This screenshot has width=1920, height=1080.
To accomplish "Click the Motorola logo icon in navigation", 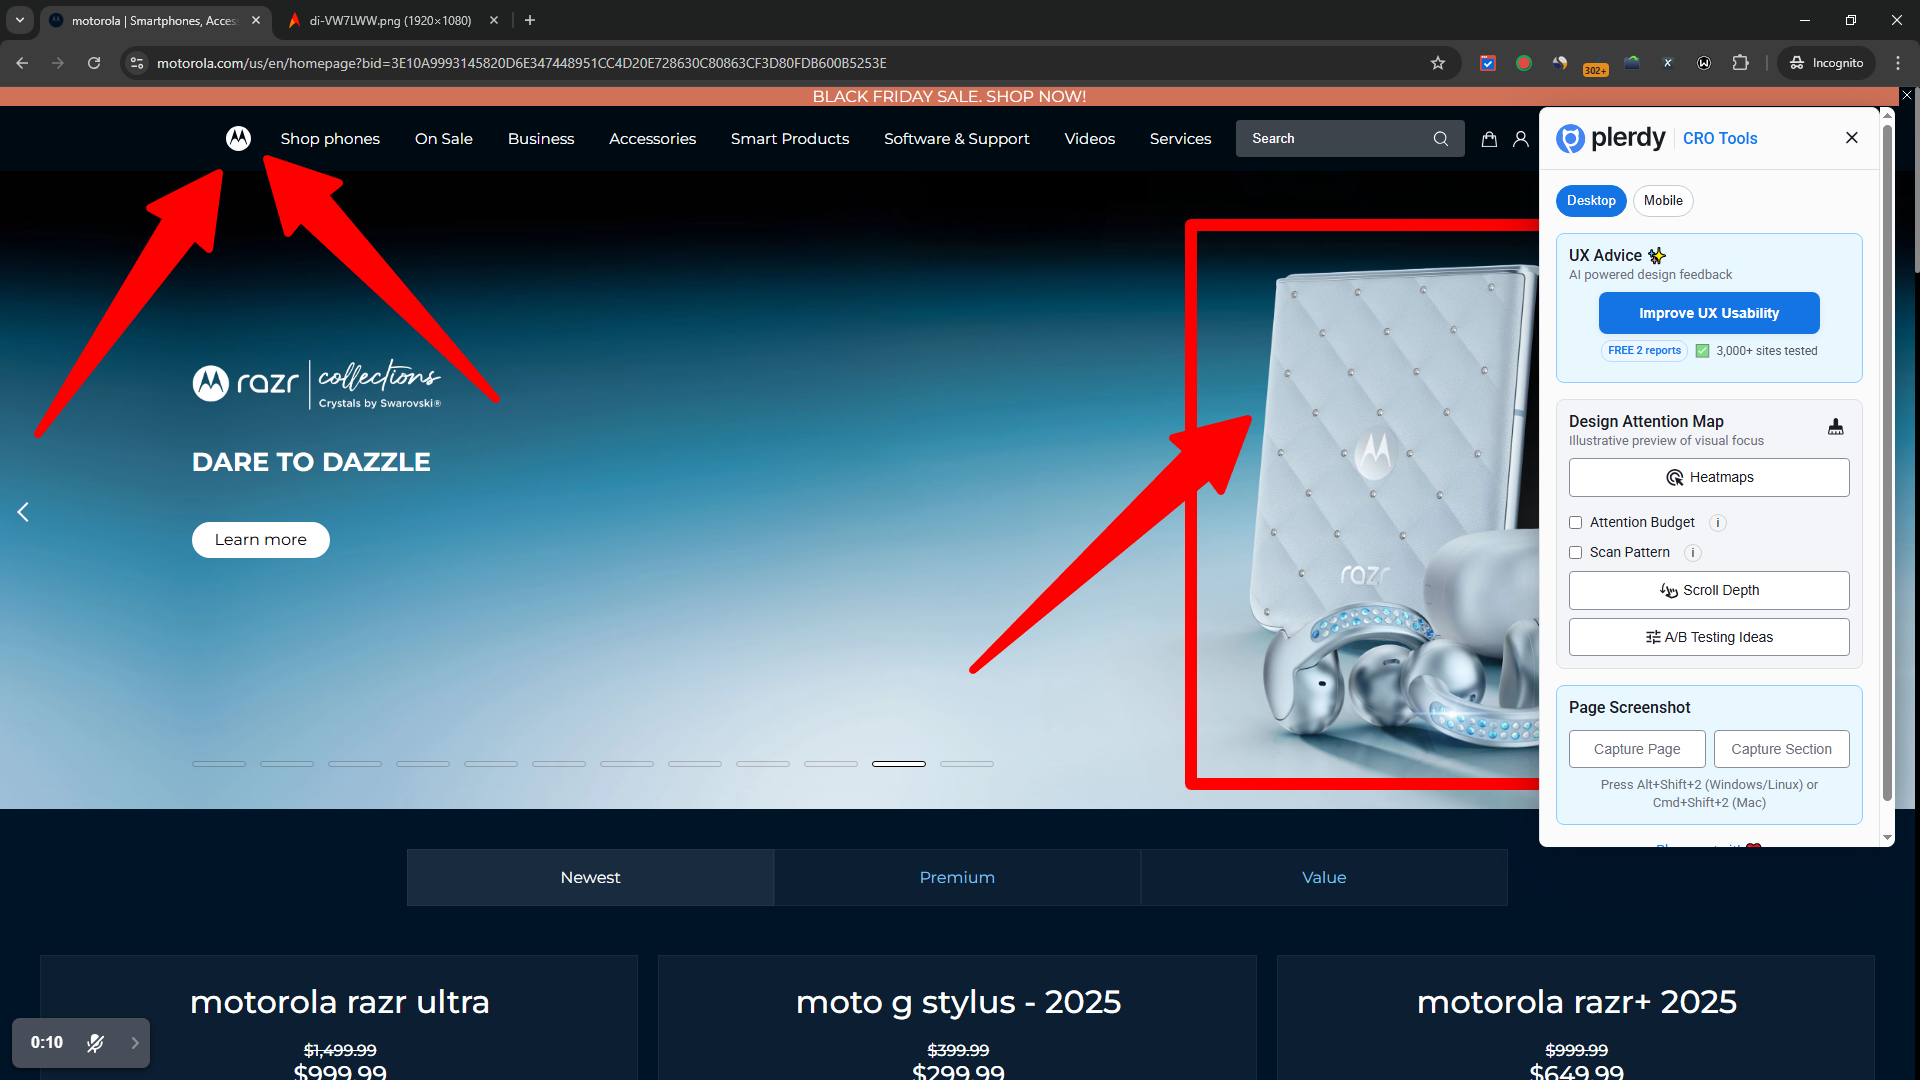I will 238,138.
